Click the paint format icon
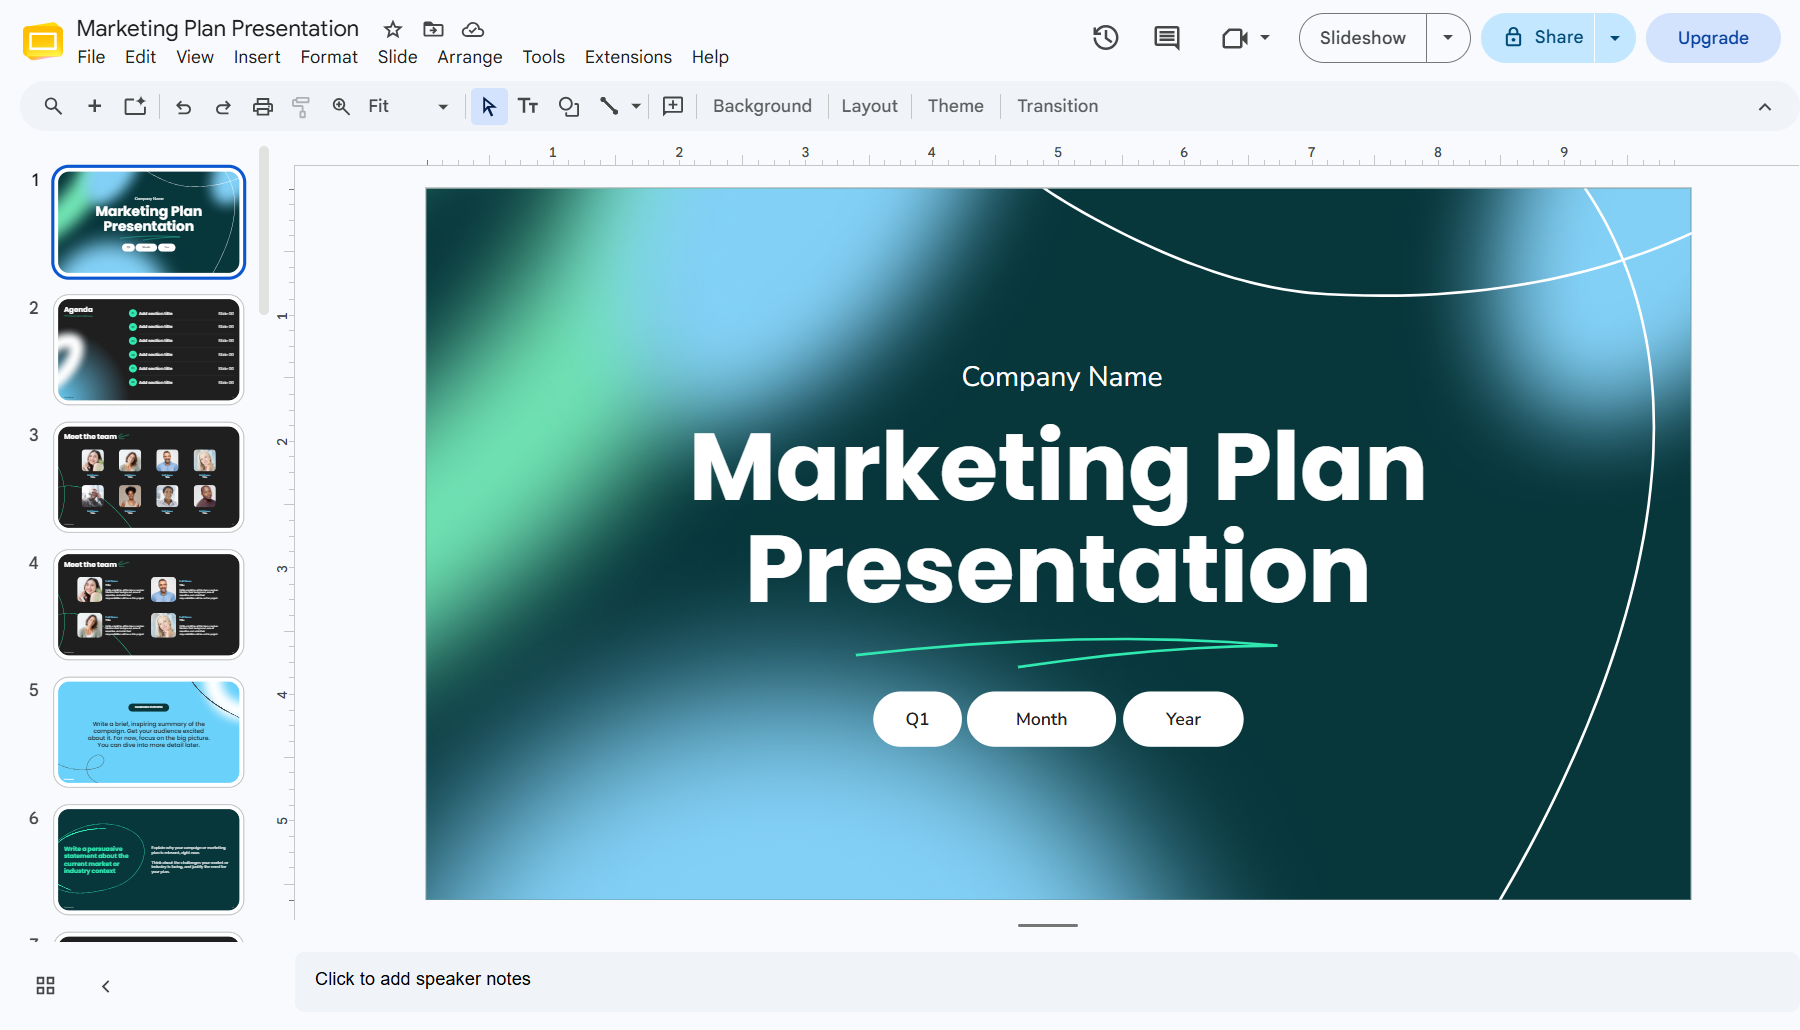 [301, 106]
